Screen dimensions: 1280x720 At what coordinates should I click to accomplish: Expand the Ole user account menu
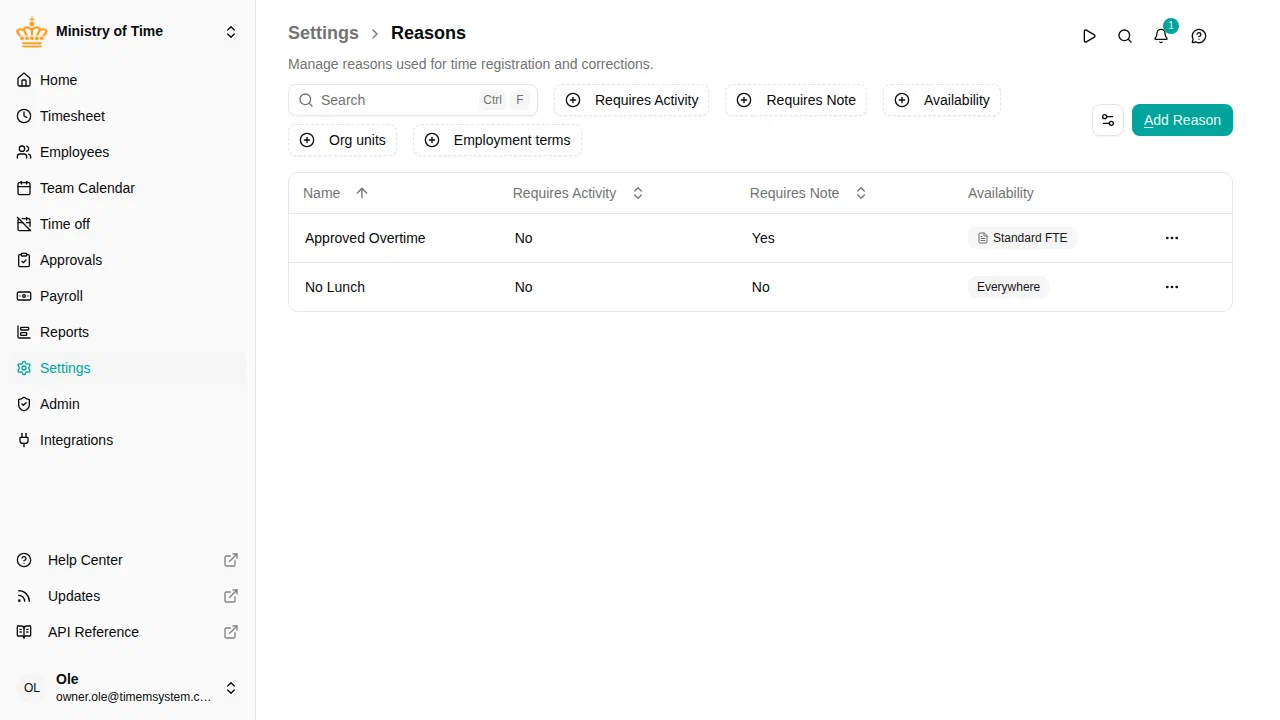231,688
